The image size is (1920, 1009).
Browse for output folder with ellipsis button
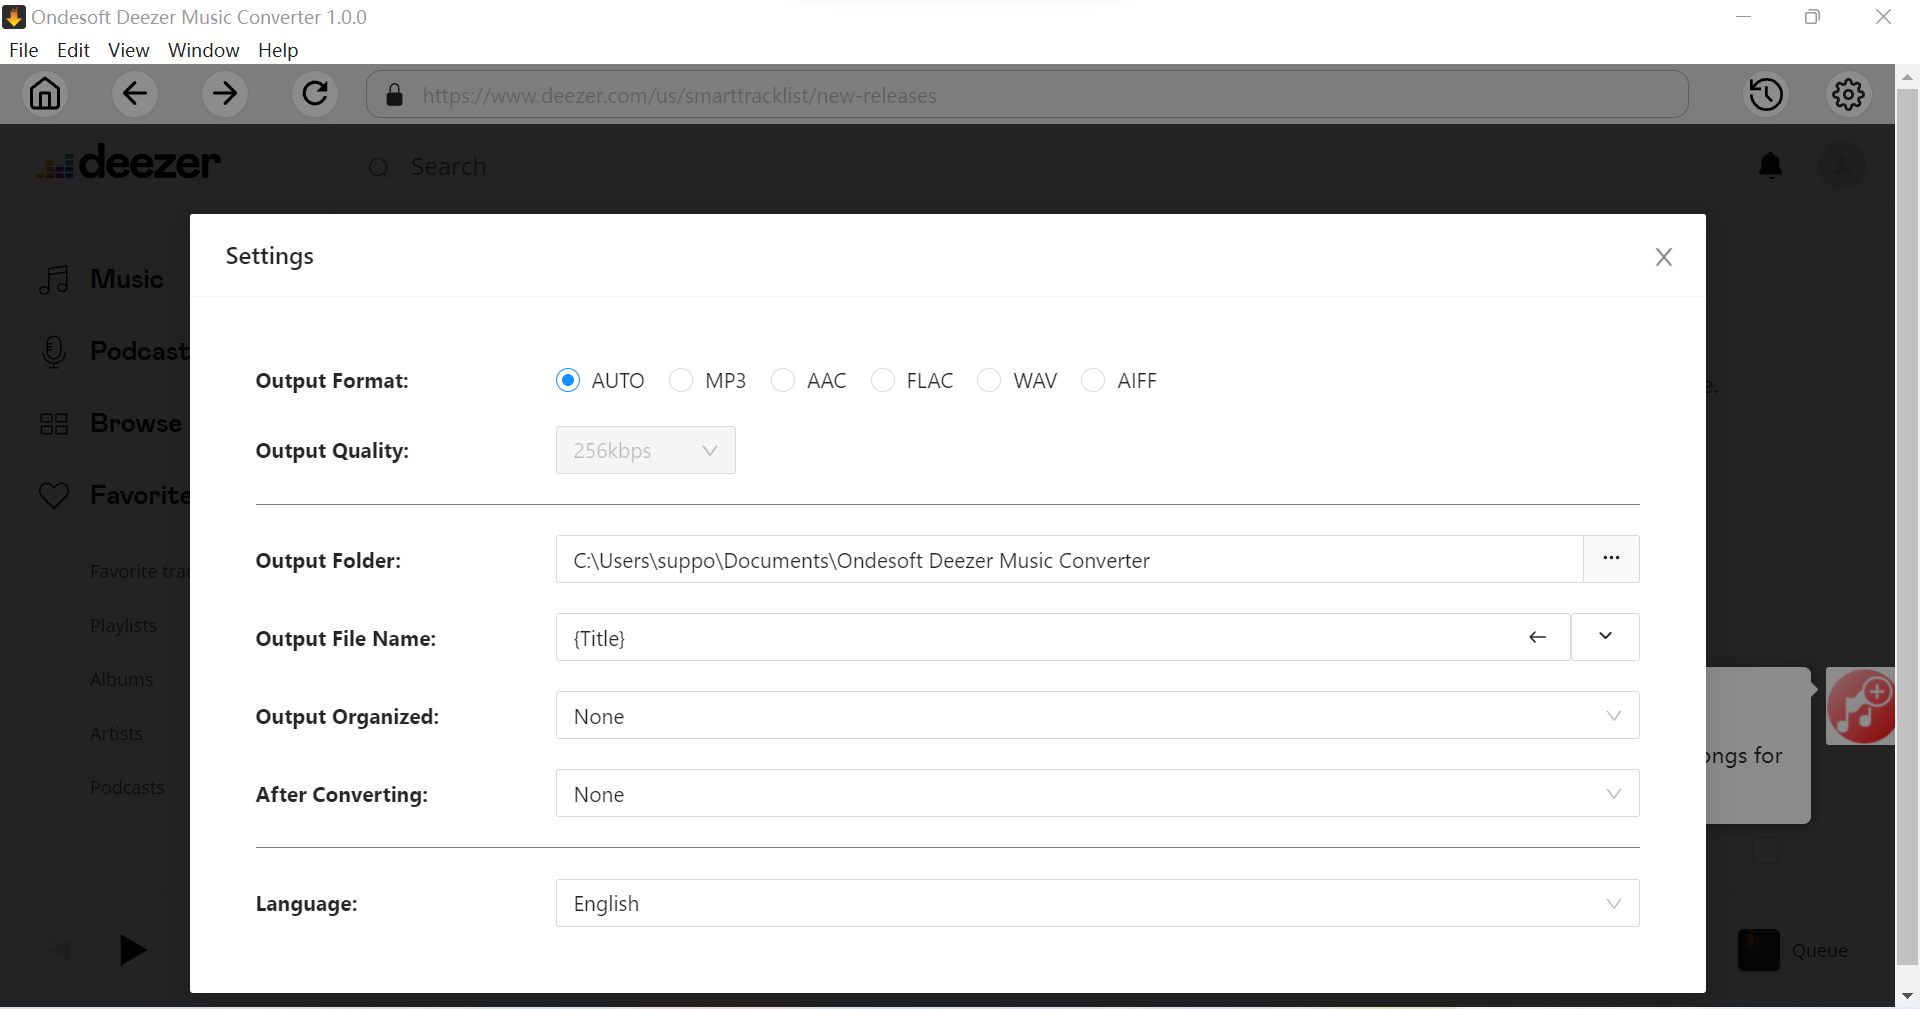pos(1611,559)
